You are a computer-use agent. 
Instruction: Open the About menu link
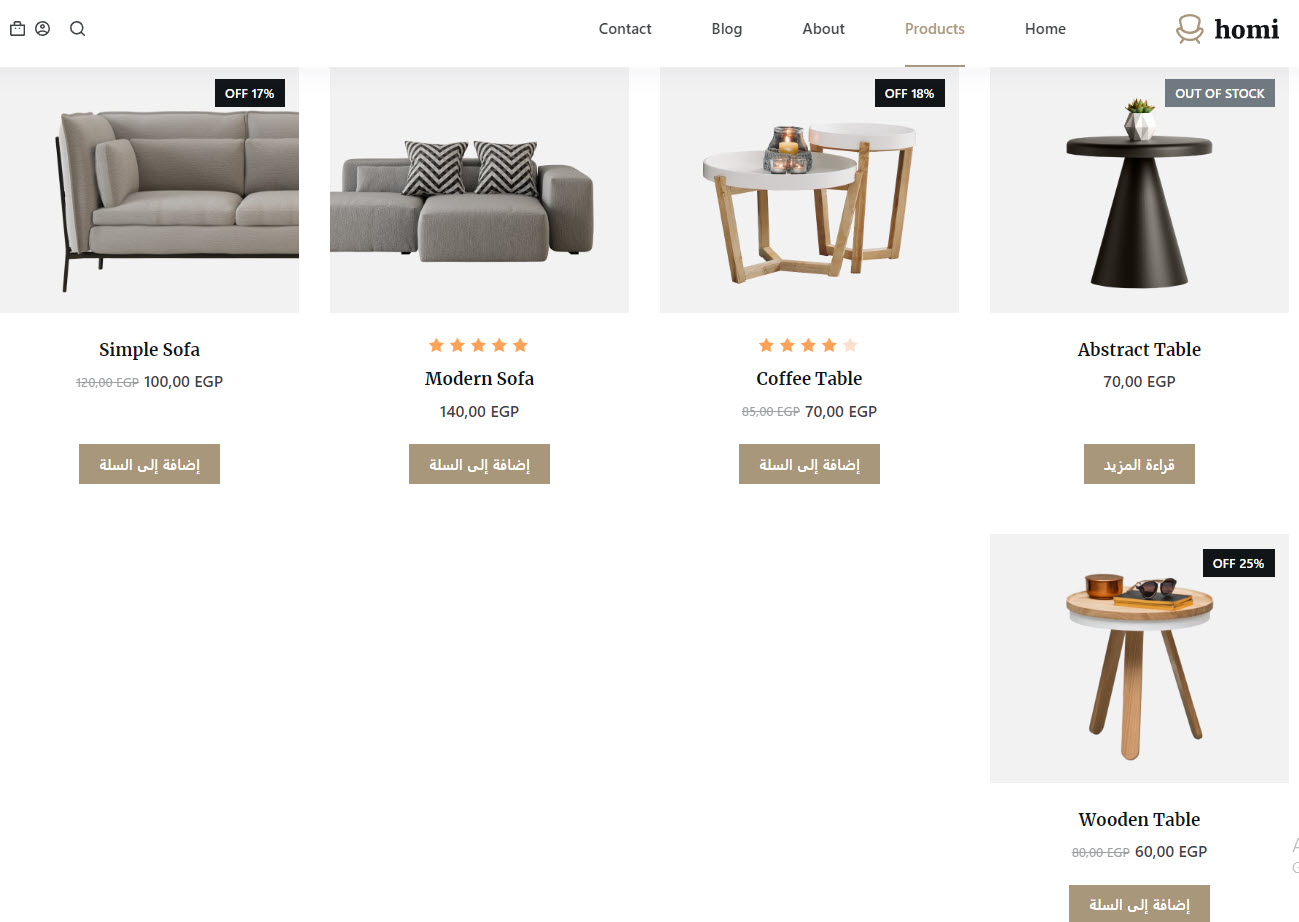click(823, 29)
